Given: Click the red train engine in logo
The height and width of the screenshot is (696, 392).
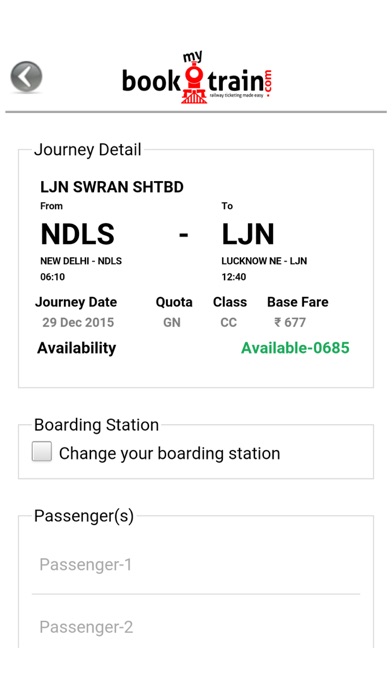Looking at the screenshot, I should pyautogui.click(x=194, y=83).
